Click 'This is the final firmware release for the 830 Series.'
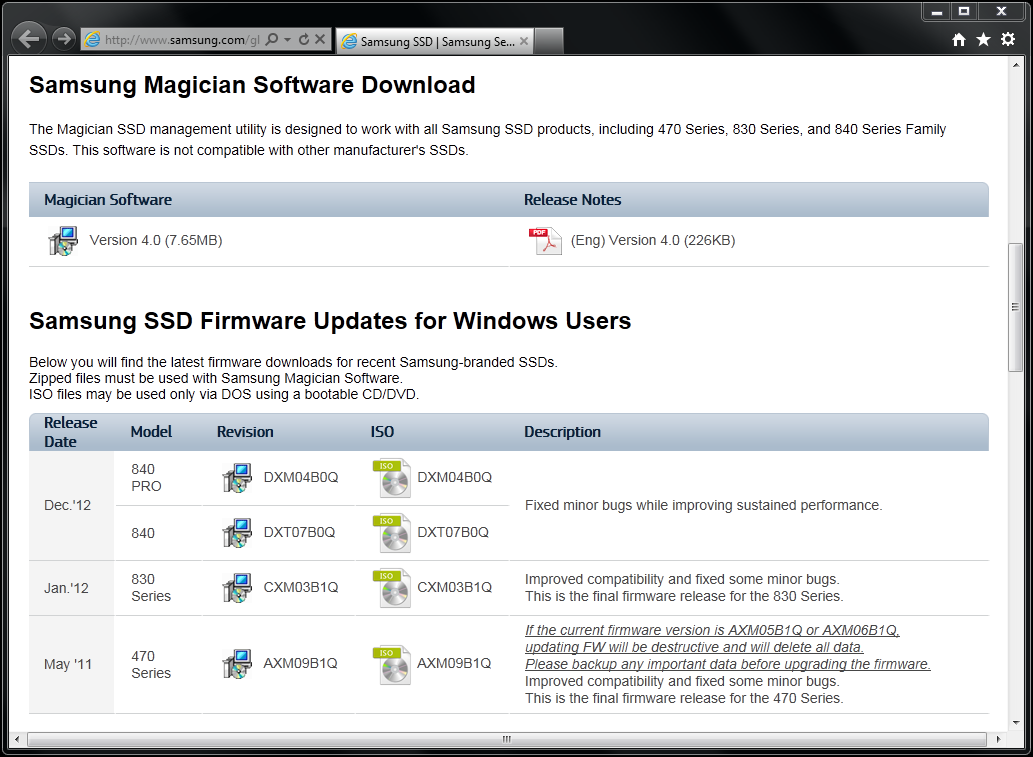1033x757 pixels. click(x=684, y=596)
